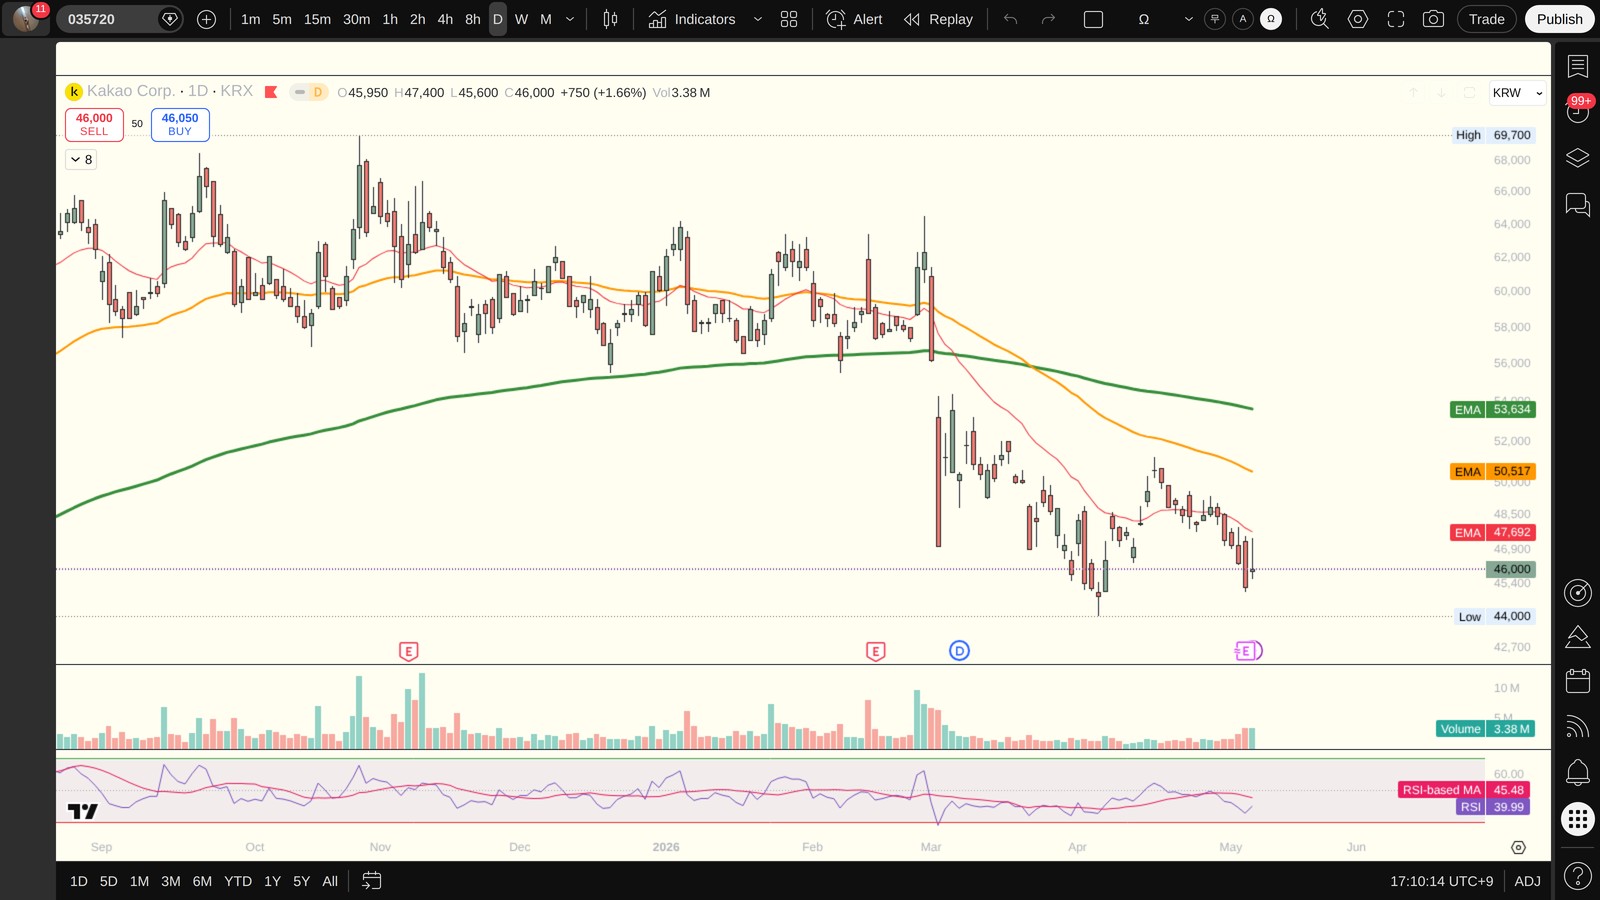Screen dimensions: 1600x900
Task: Open the alerts panel with 99+ badge
Action: 1577,110
